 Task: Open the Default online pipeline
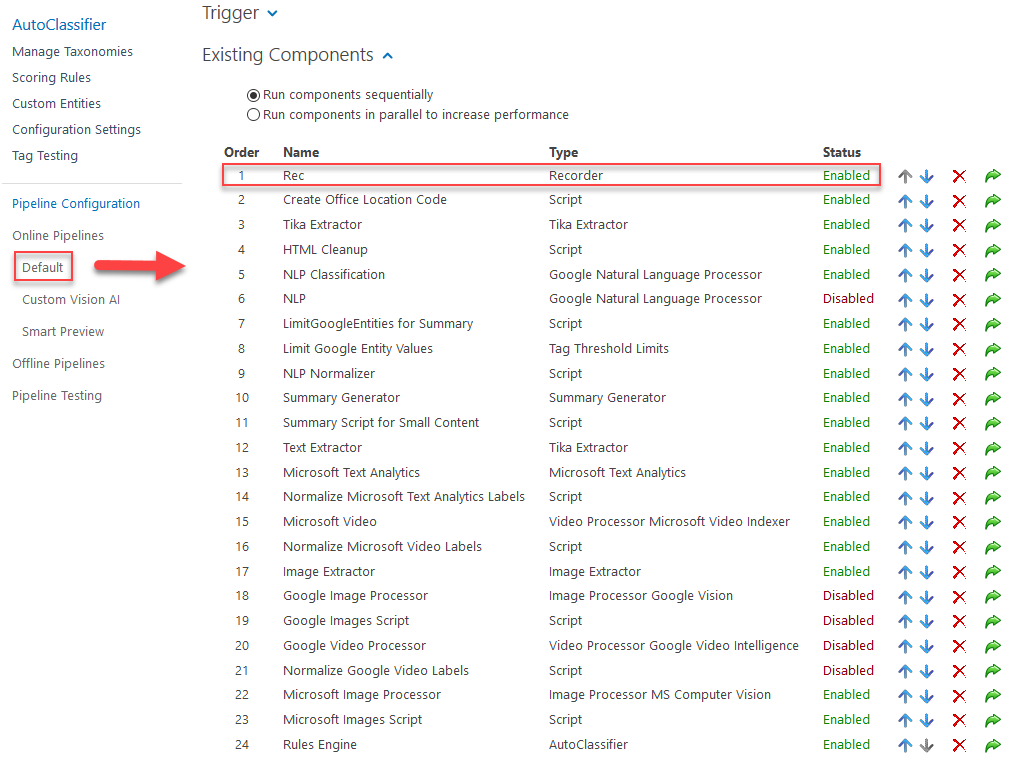click(43, 267)
